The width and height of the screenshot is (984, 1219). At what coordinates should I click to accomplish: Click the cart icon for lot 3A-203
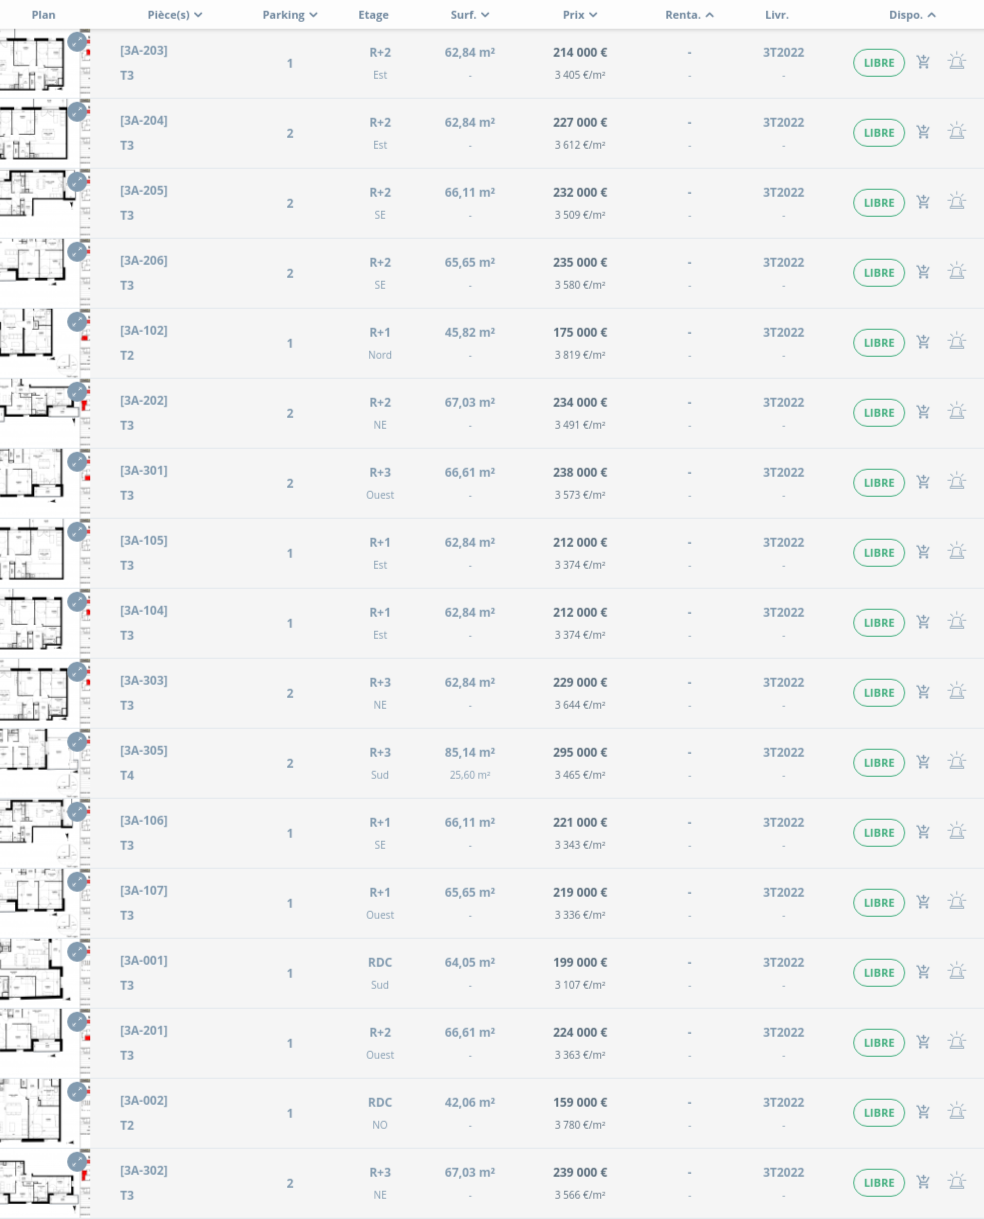(x=923, y=62)
